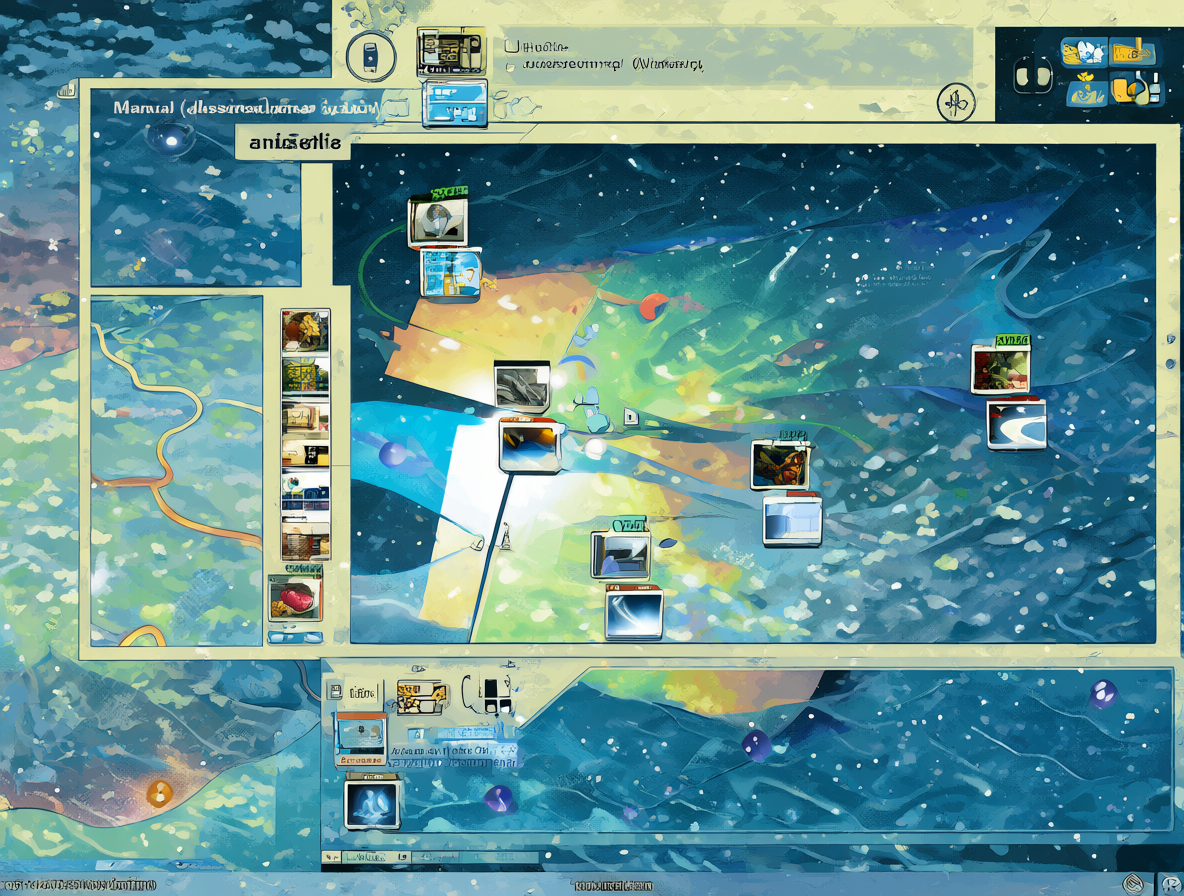Open the upper-right yellow tile in the dark top-right panel
This screenshot has width=1184, height=896.
click(1133, 53)
